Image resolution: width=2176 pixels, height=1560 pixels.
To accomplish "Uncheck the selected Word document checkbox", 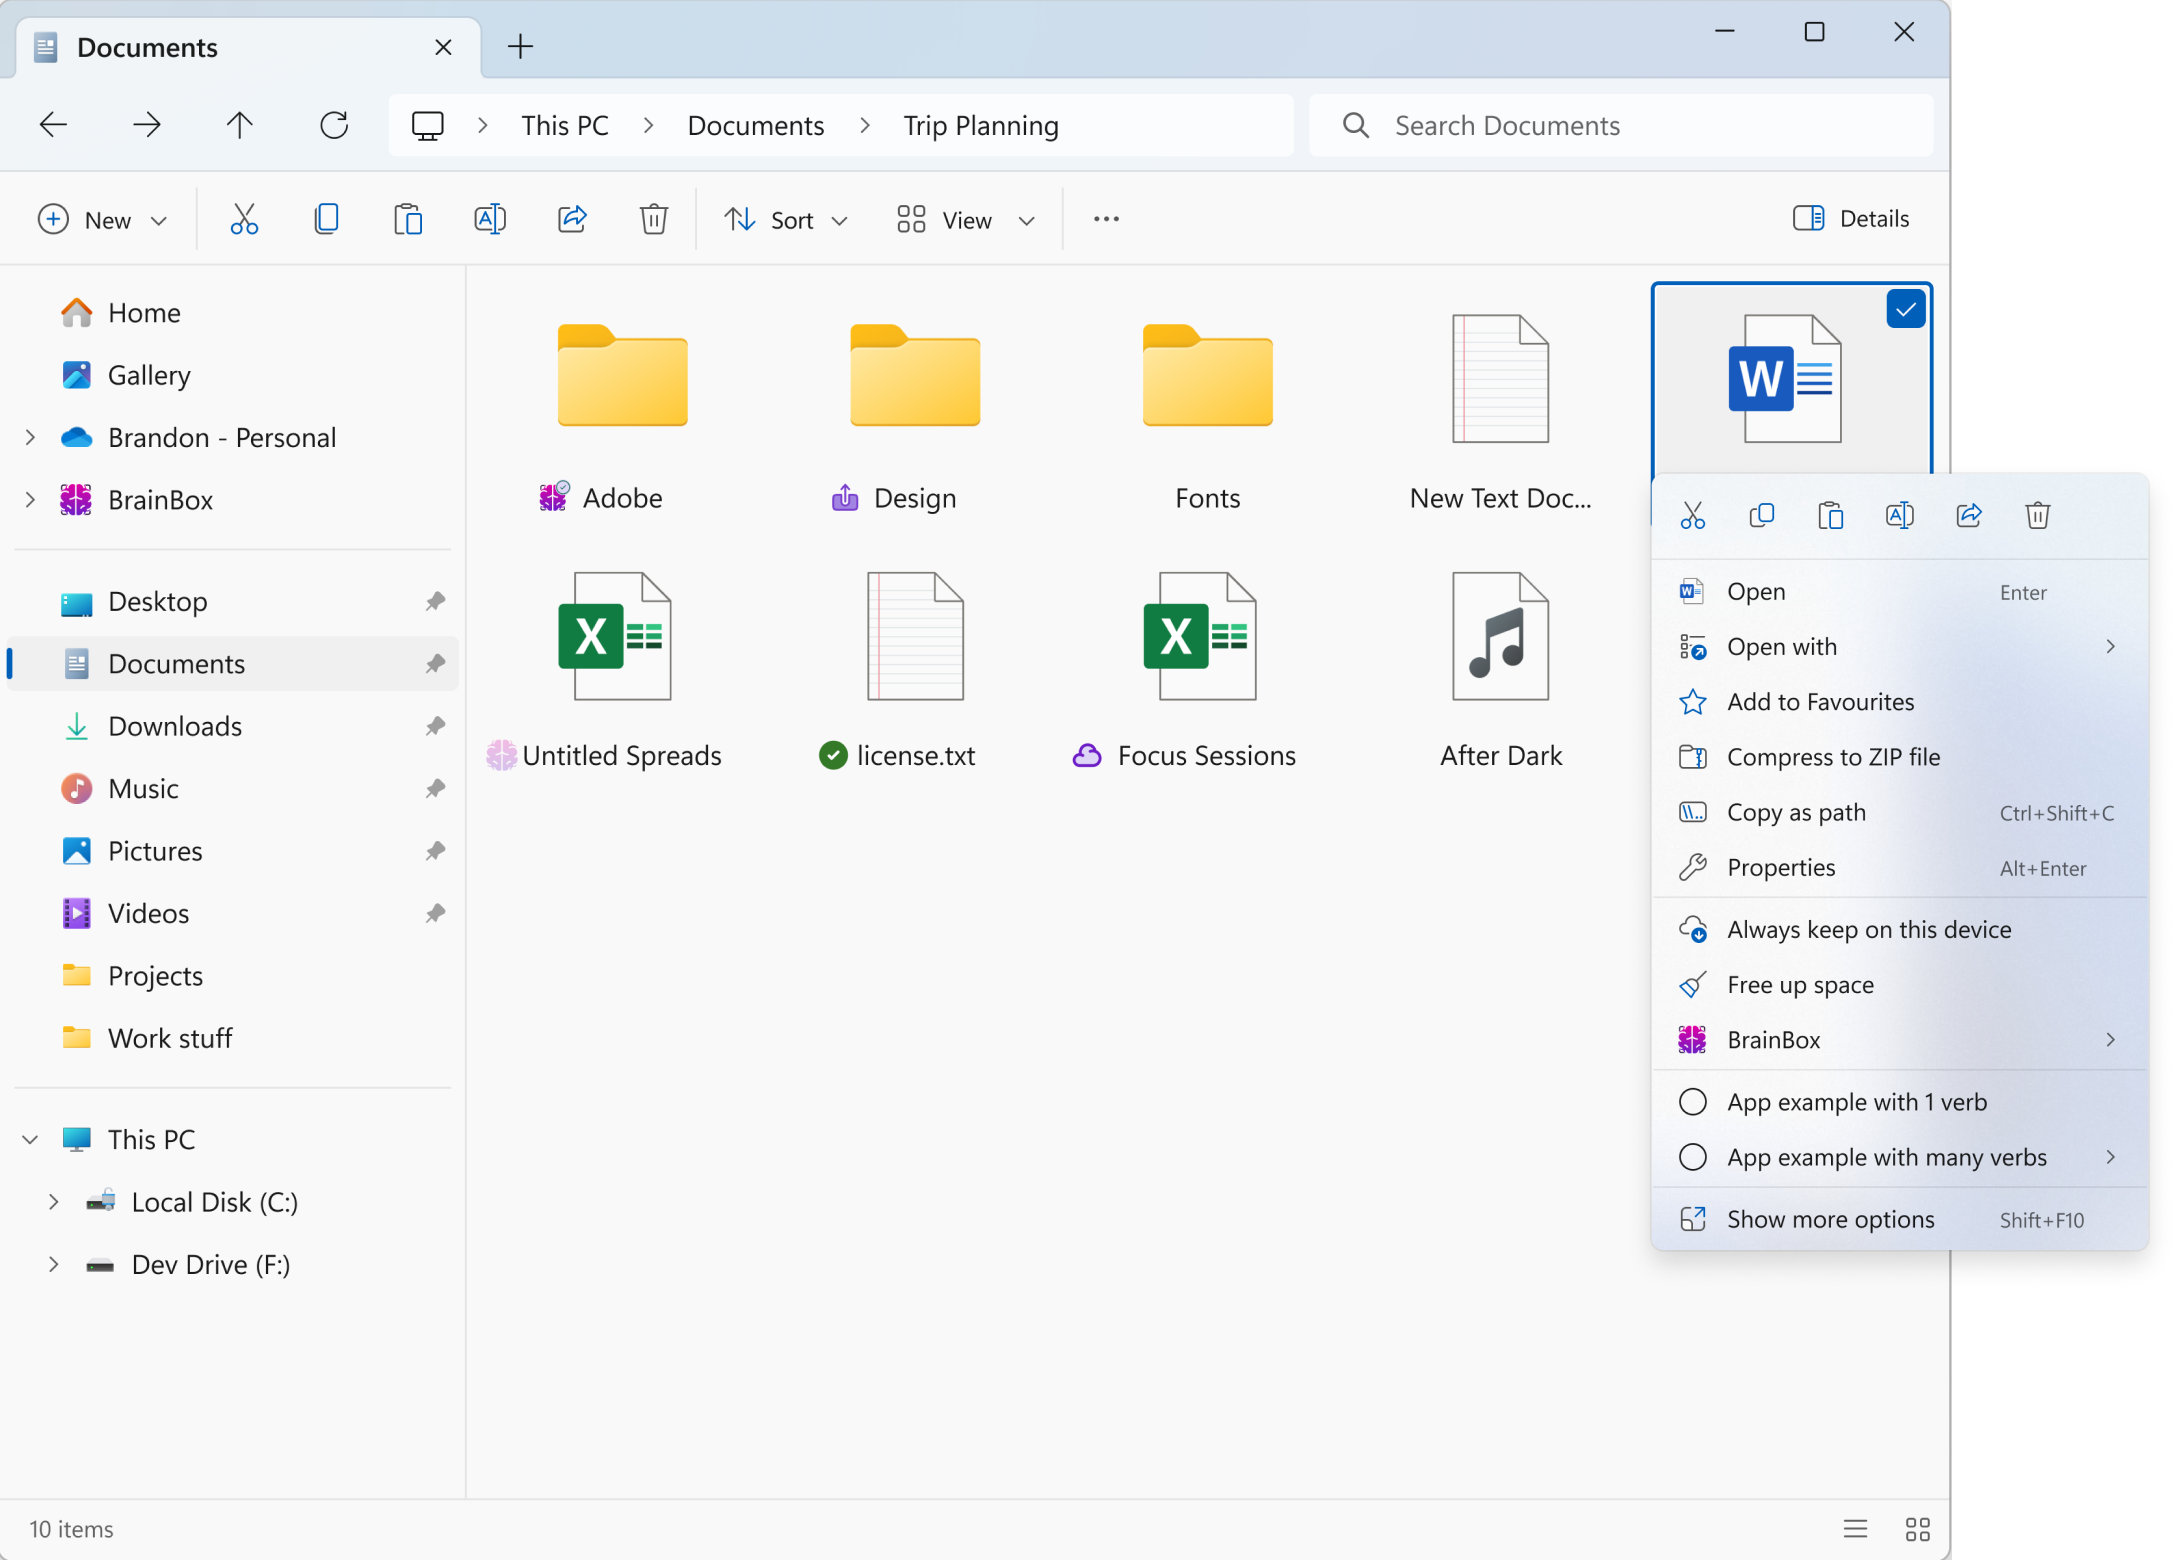I will (1906, 309).
